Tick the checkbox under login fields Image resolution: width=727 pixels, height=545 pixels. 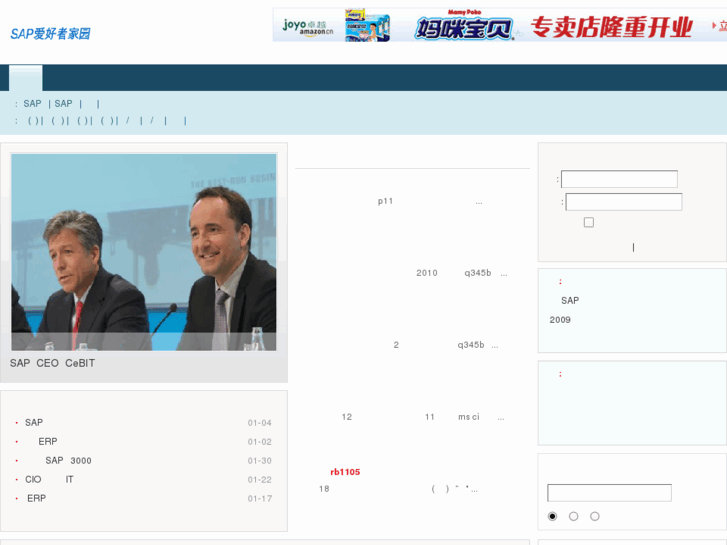589,222
